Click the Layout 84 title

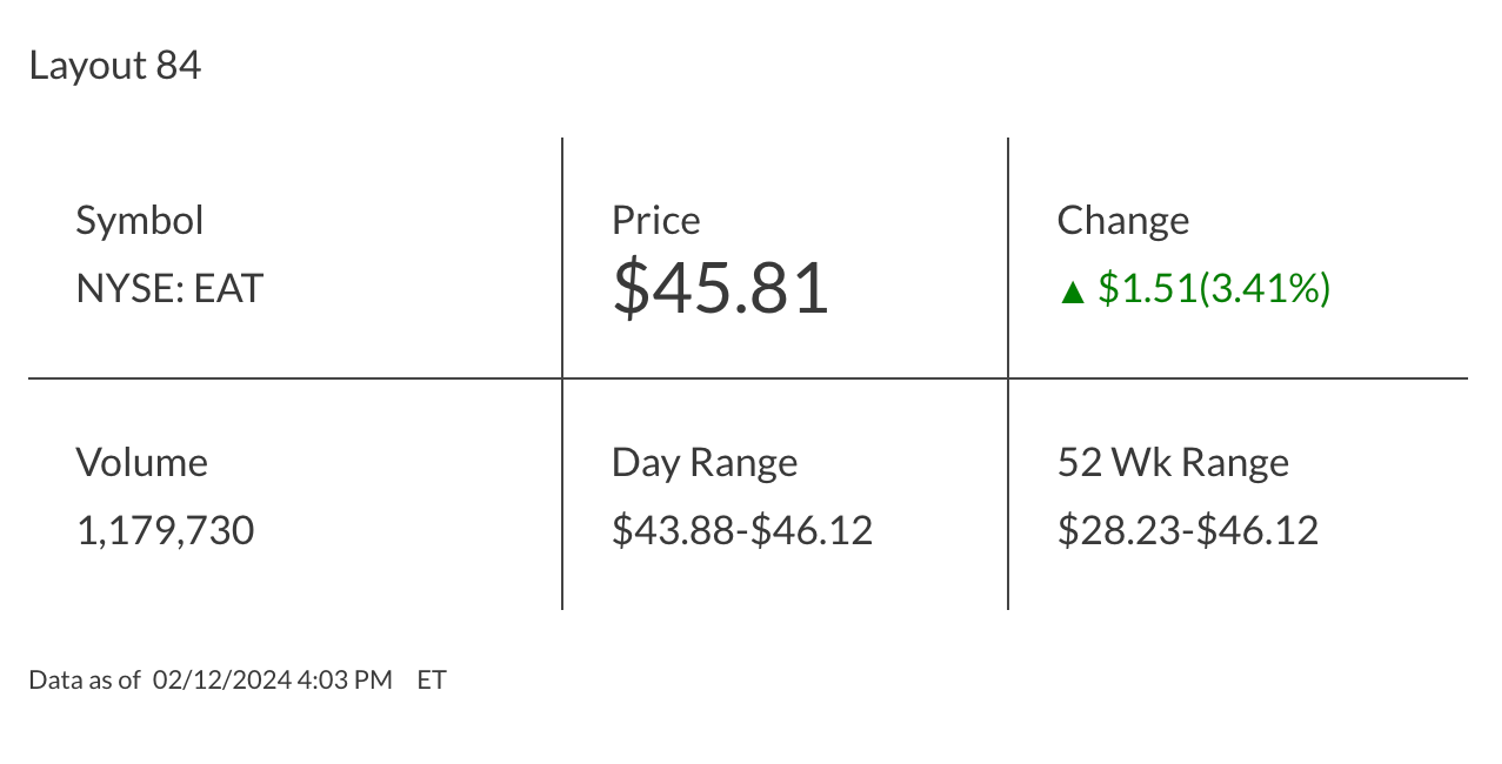(x=115, y=66)
